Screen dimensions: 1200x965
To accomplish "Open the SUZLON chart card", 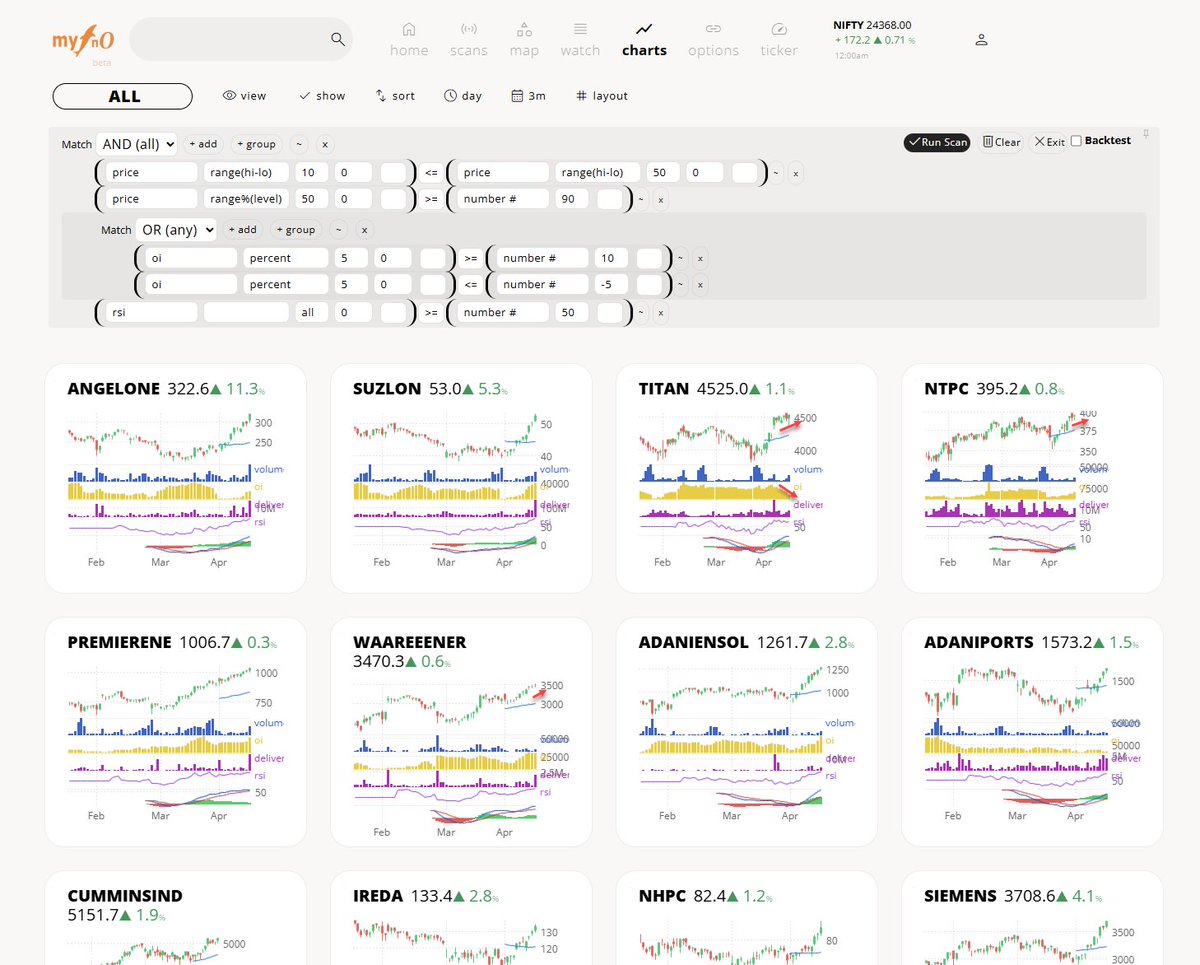I will tap(461, 479).
